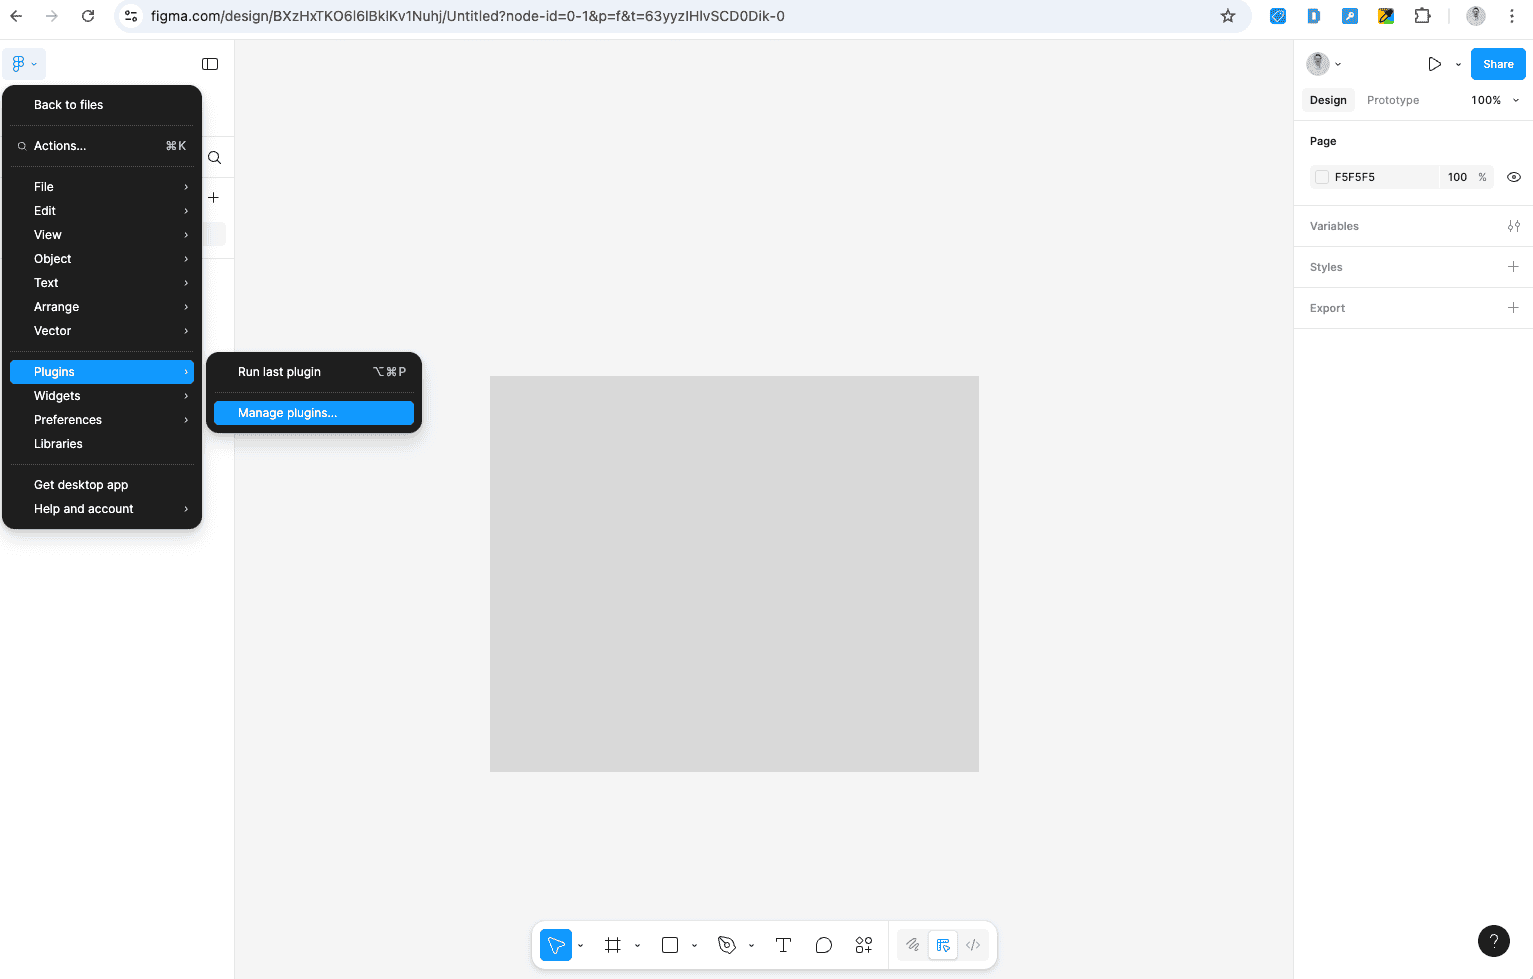Select the Frame tool

coord(612,944)
